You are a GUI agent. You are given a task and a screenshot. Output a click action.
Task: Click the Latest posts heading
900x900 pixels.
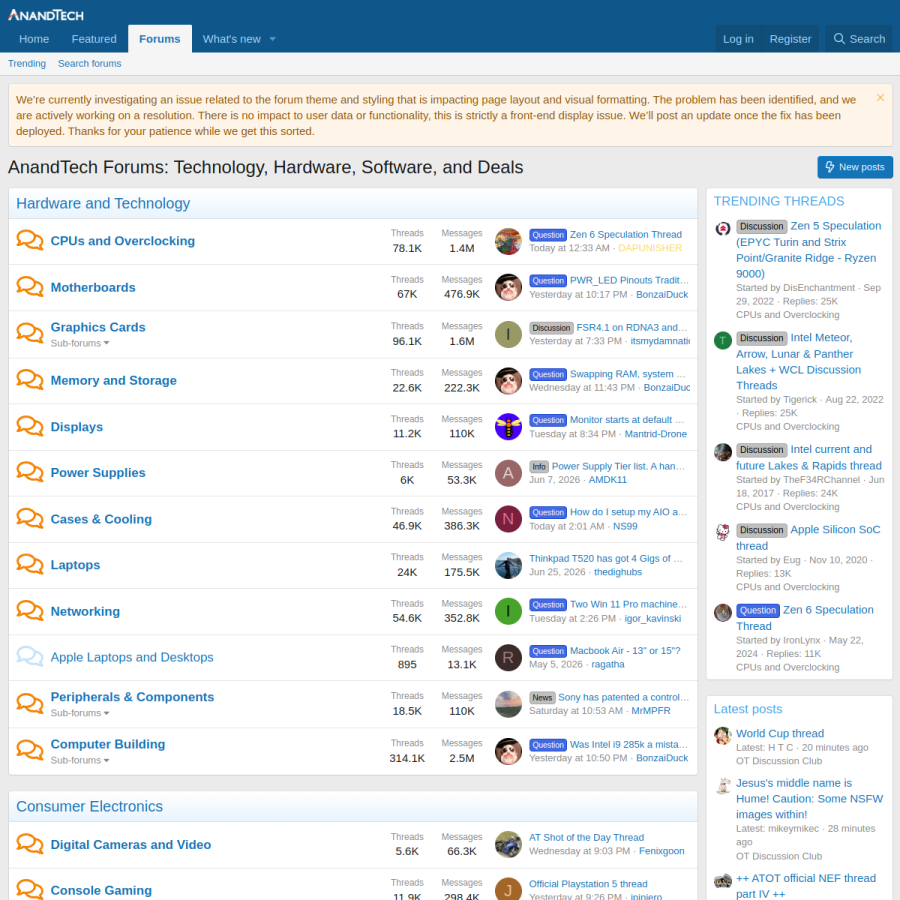point(748,709)
